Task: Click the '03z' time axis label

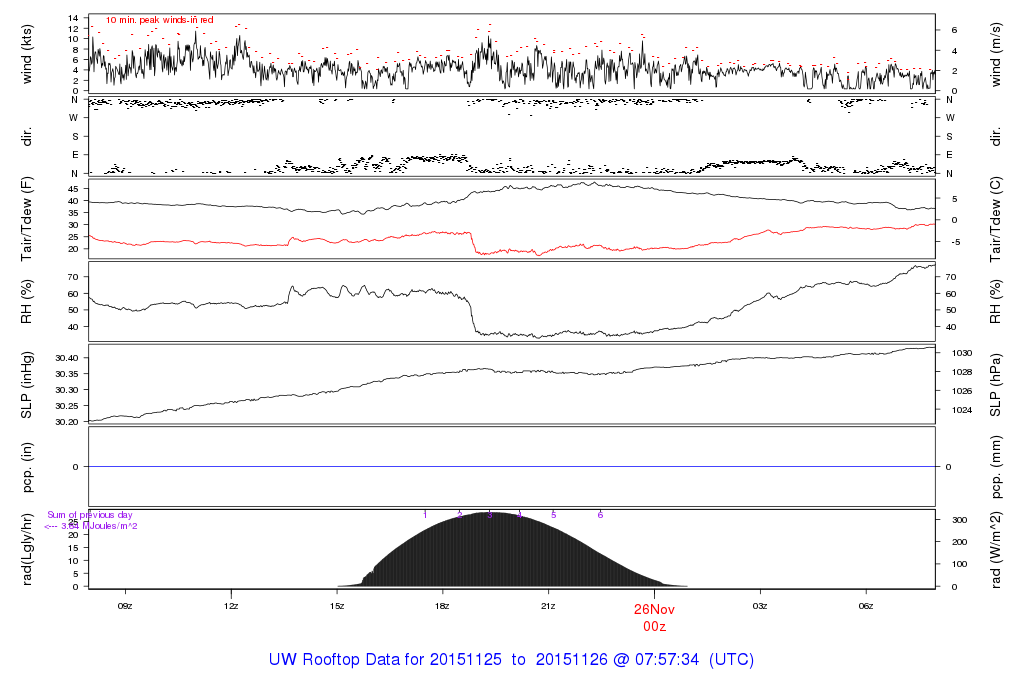Action: tap(760, 606)
